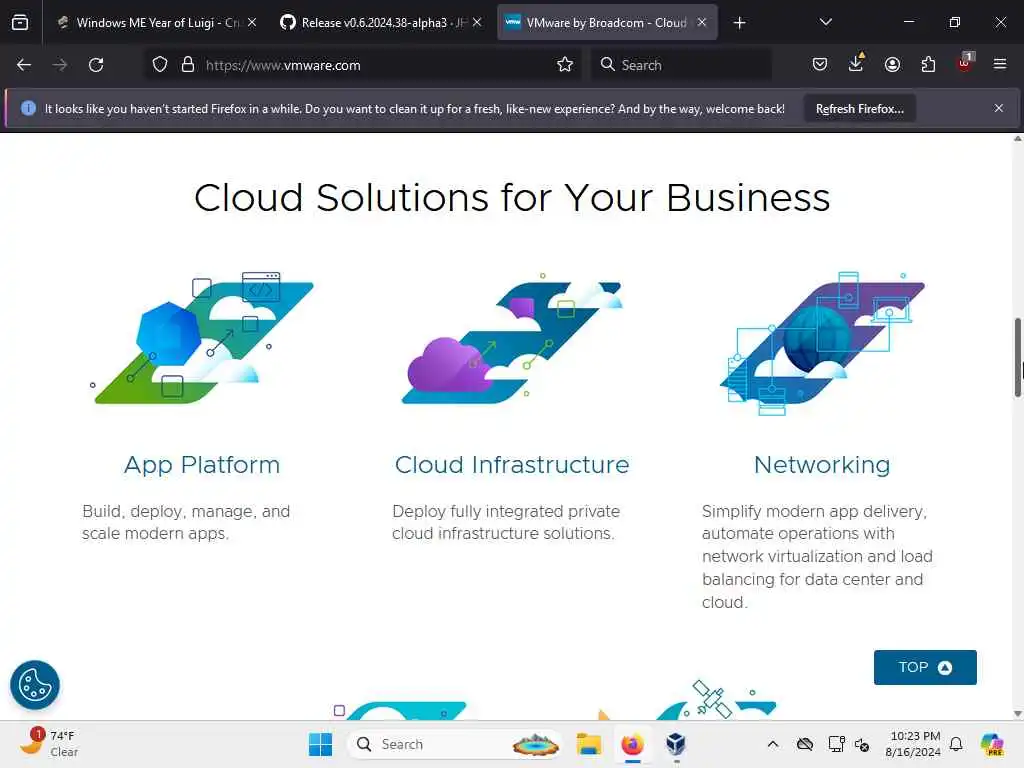Focus the Firefox Search box
1024x768 pixels.
(681, 65)
